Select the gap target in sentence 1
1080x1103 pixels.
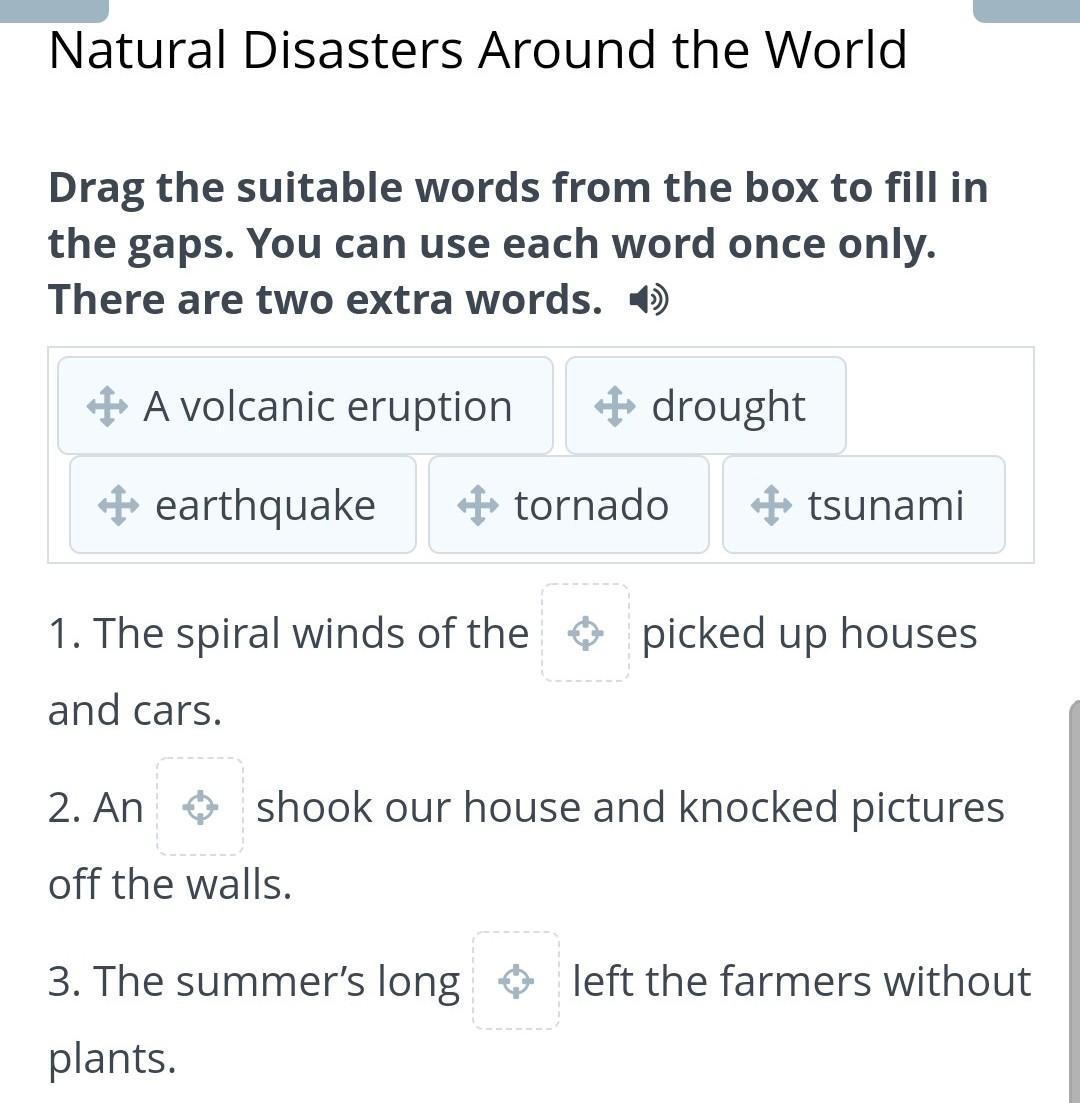pos(586,633)
